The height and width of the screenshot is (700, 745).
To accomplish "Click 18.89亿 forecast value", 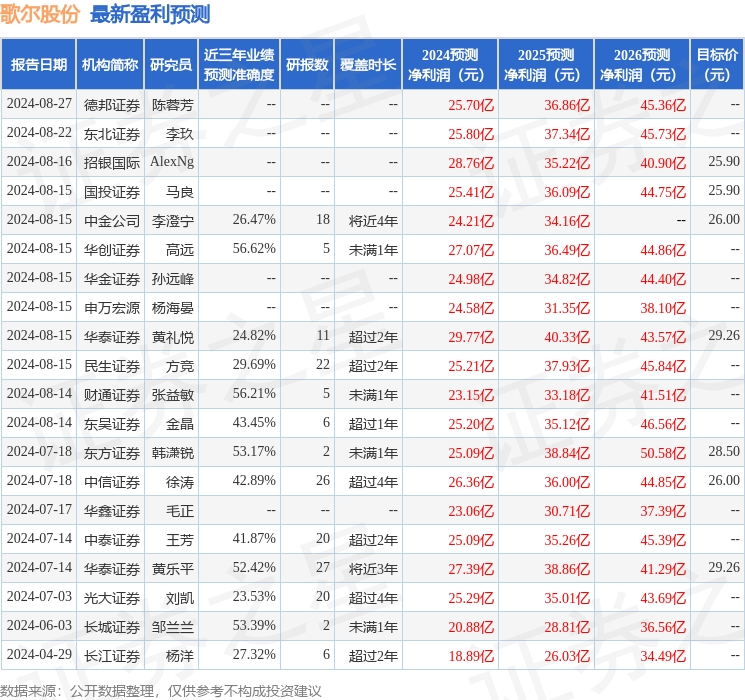I will point(471,656).
